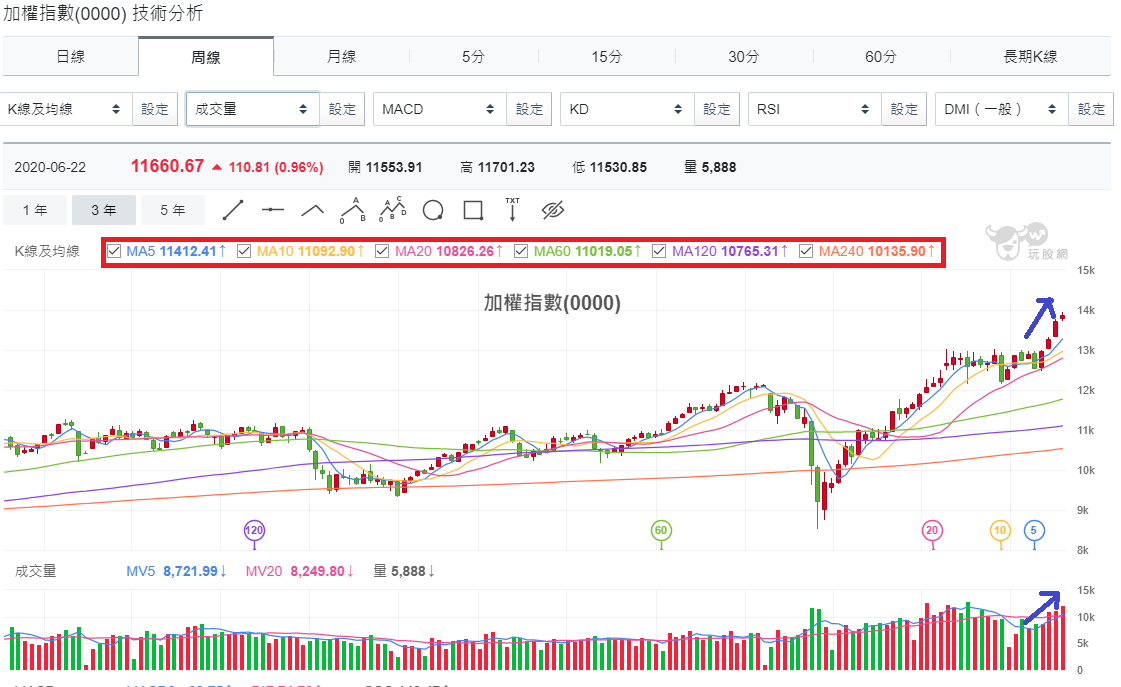The height and width of the screenshot is (687, 1121).
Task: Switch to the 60分 tab
Action: (x=881, y=56)
